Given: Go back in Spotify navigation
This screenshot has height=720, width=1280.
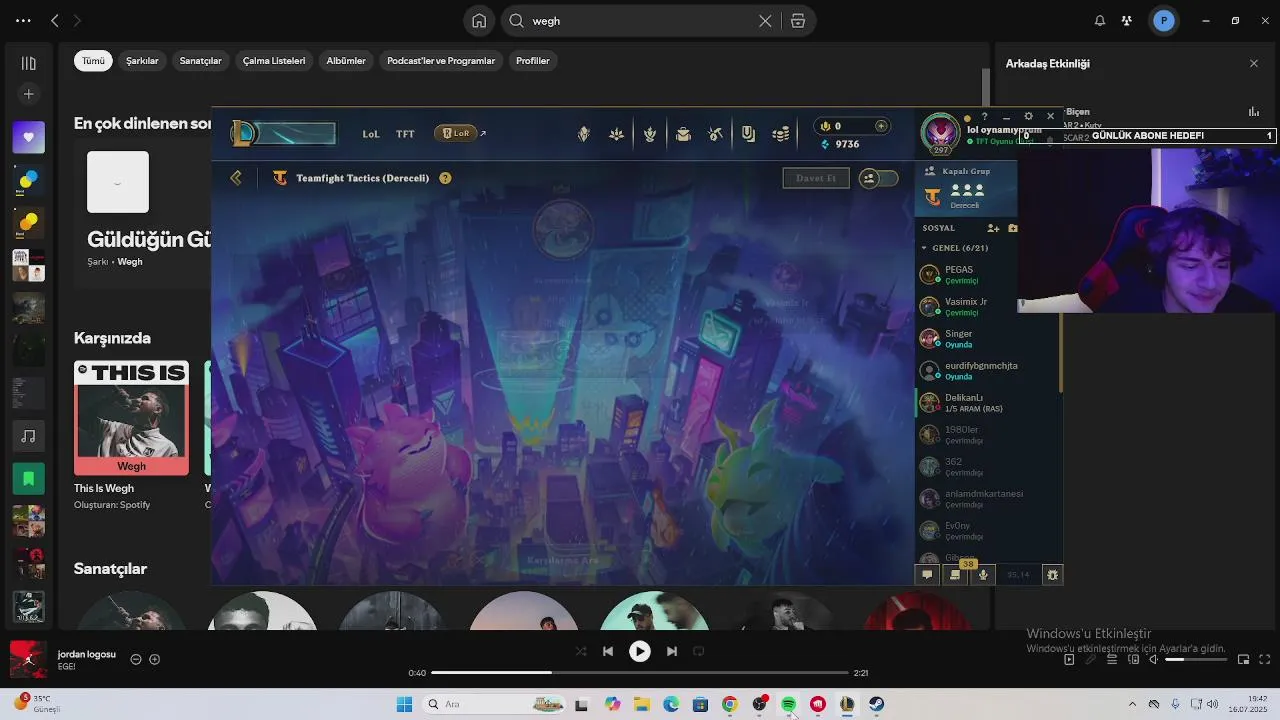Looking at the screenshot, I should tap(55, 20).
